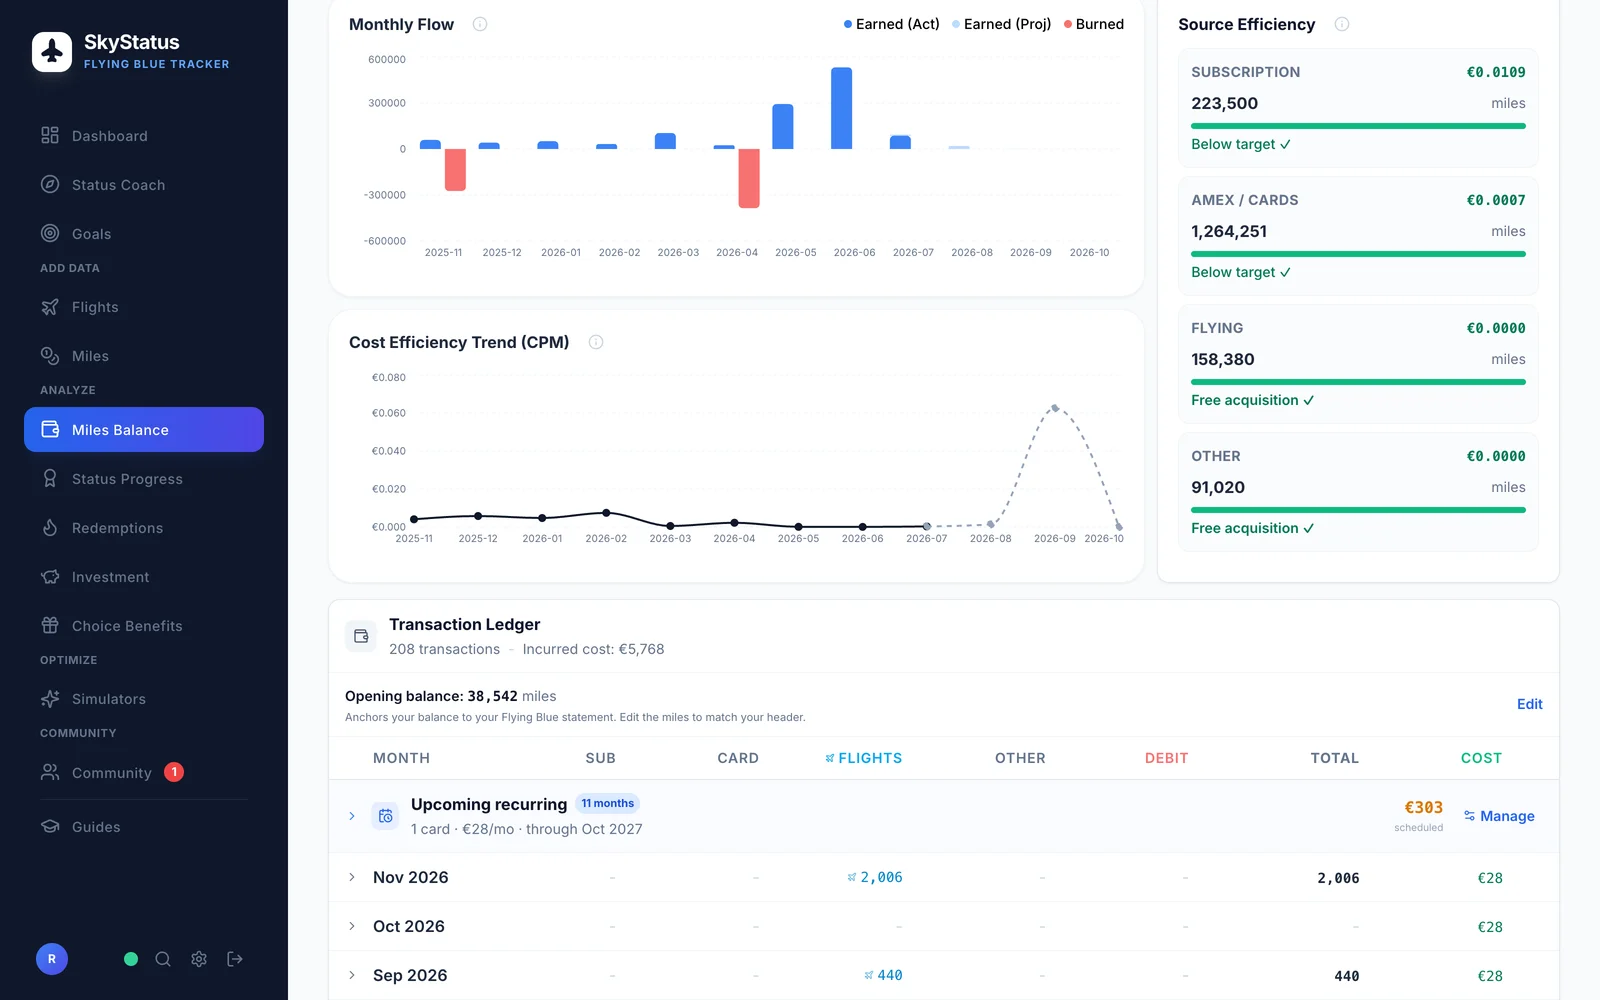Click the SUBSCRIPTION €0.0109 value

click(x=1496, y=72)
